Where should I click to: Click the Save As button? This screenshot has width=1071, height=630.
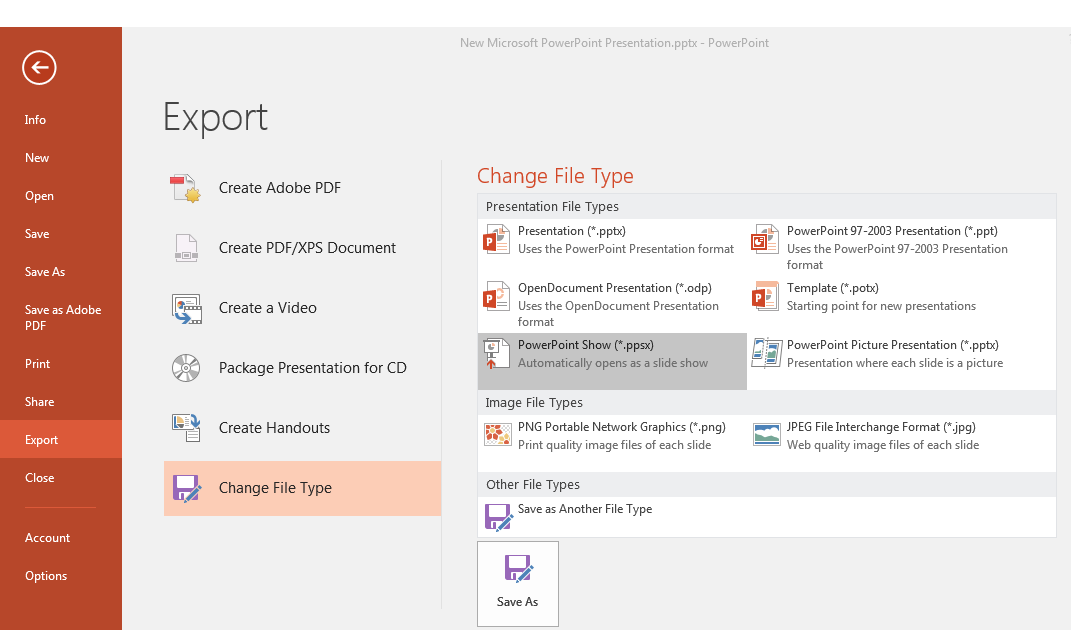tap(518, 584)
